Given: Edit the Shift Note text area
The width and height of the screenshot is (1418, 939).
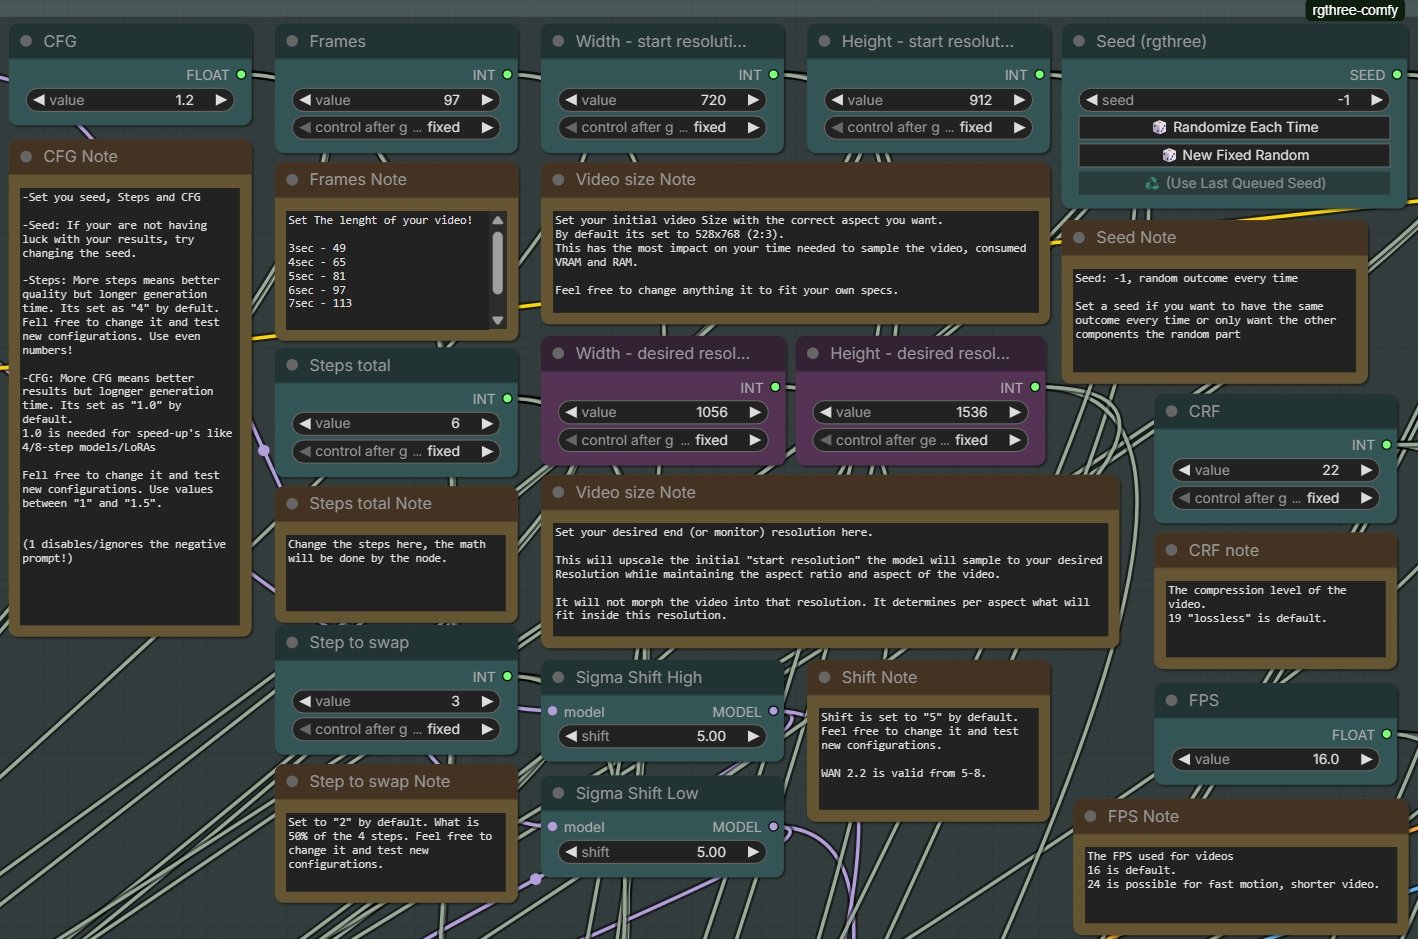Looking at the screenshot, I should point(928,757).
